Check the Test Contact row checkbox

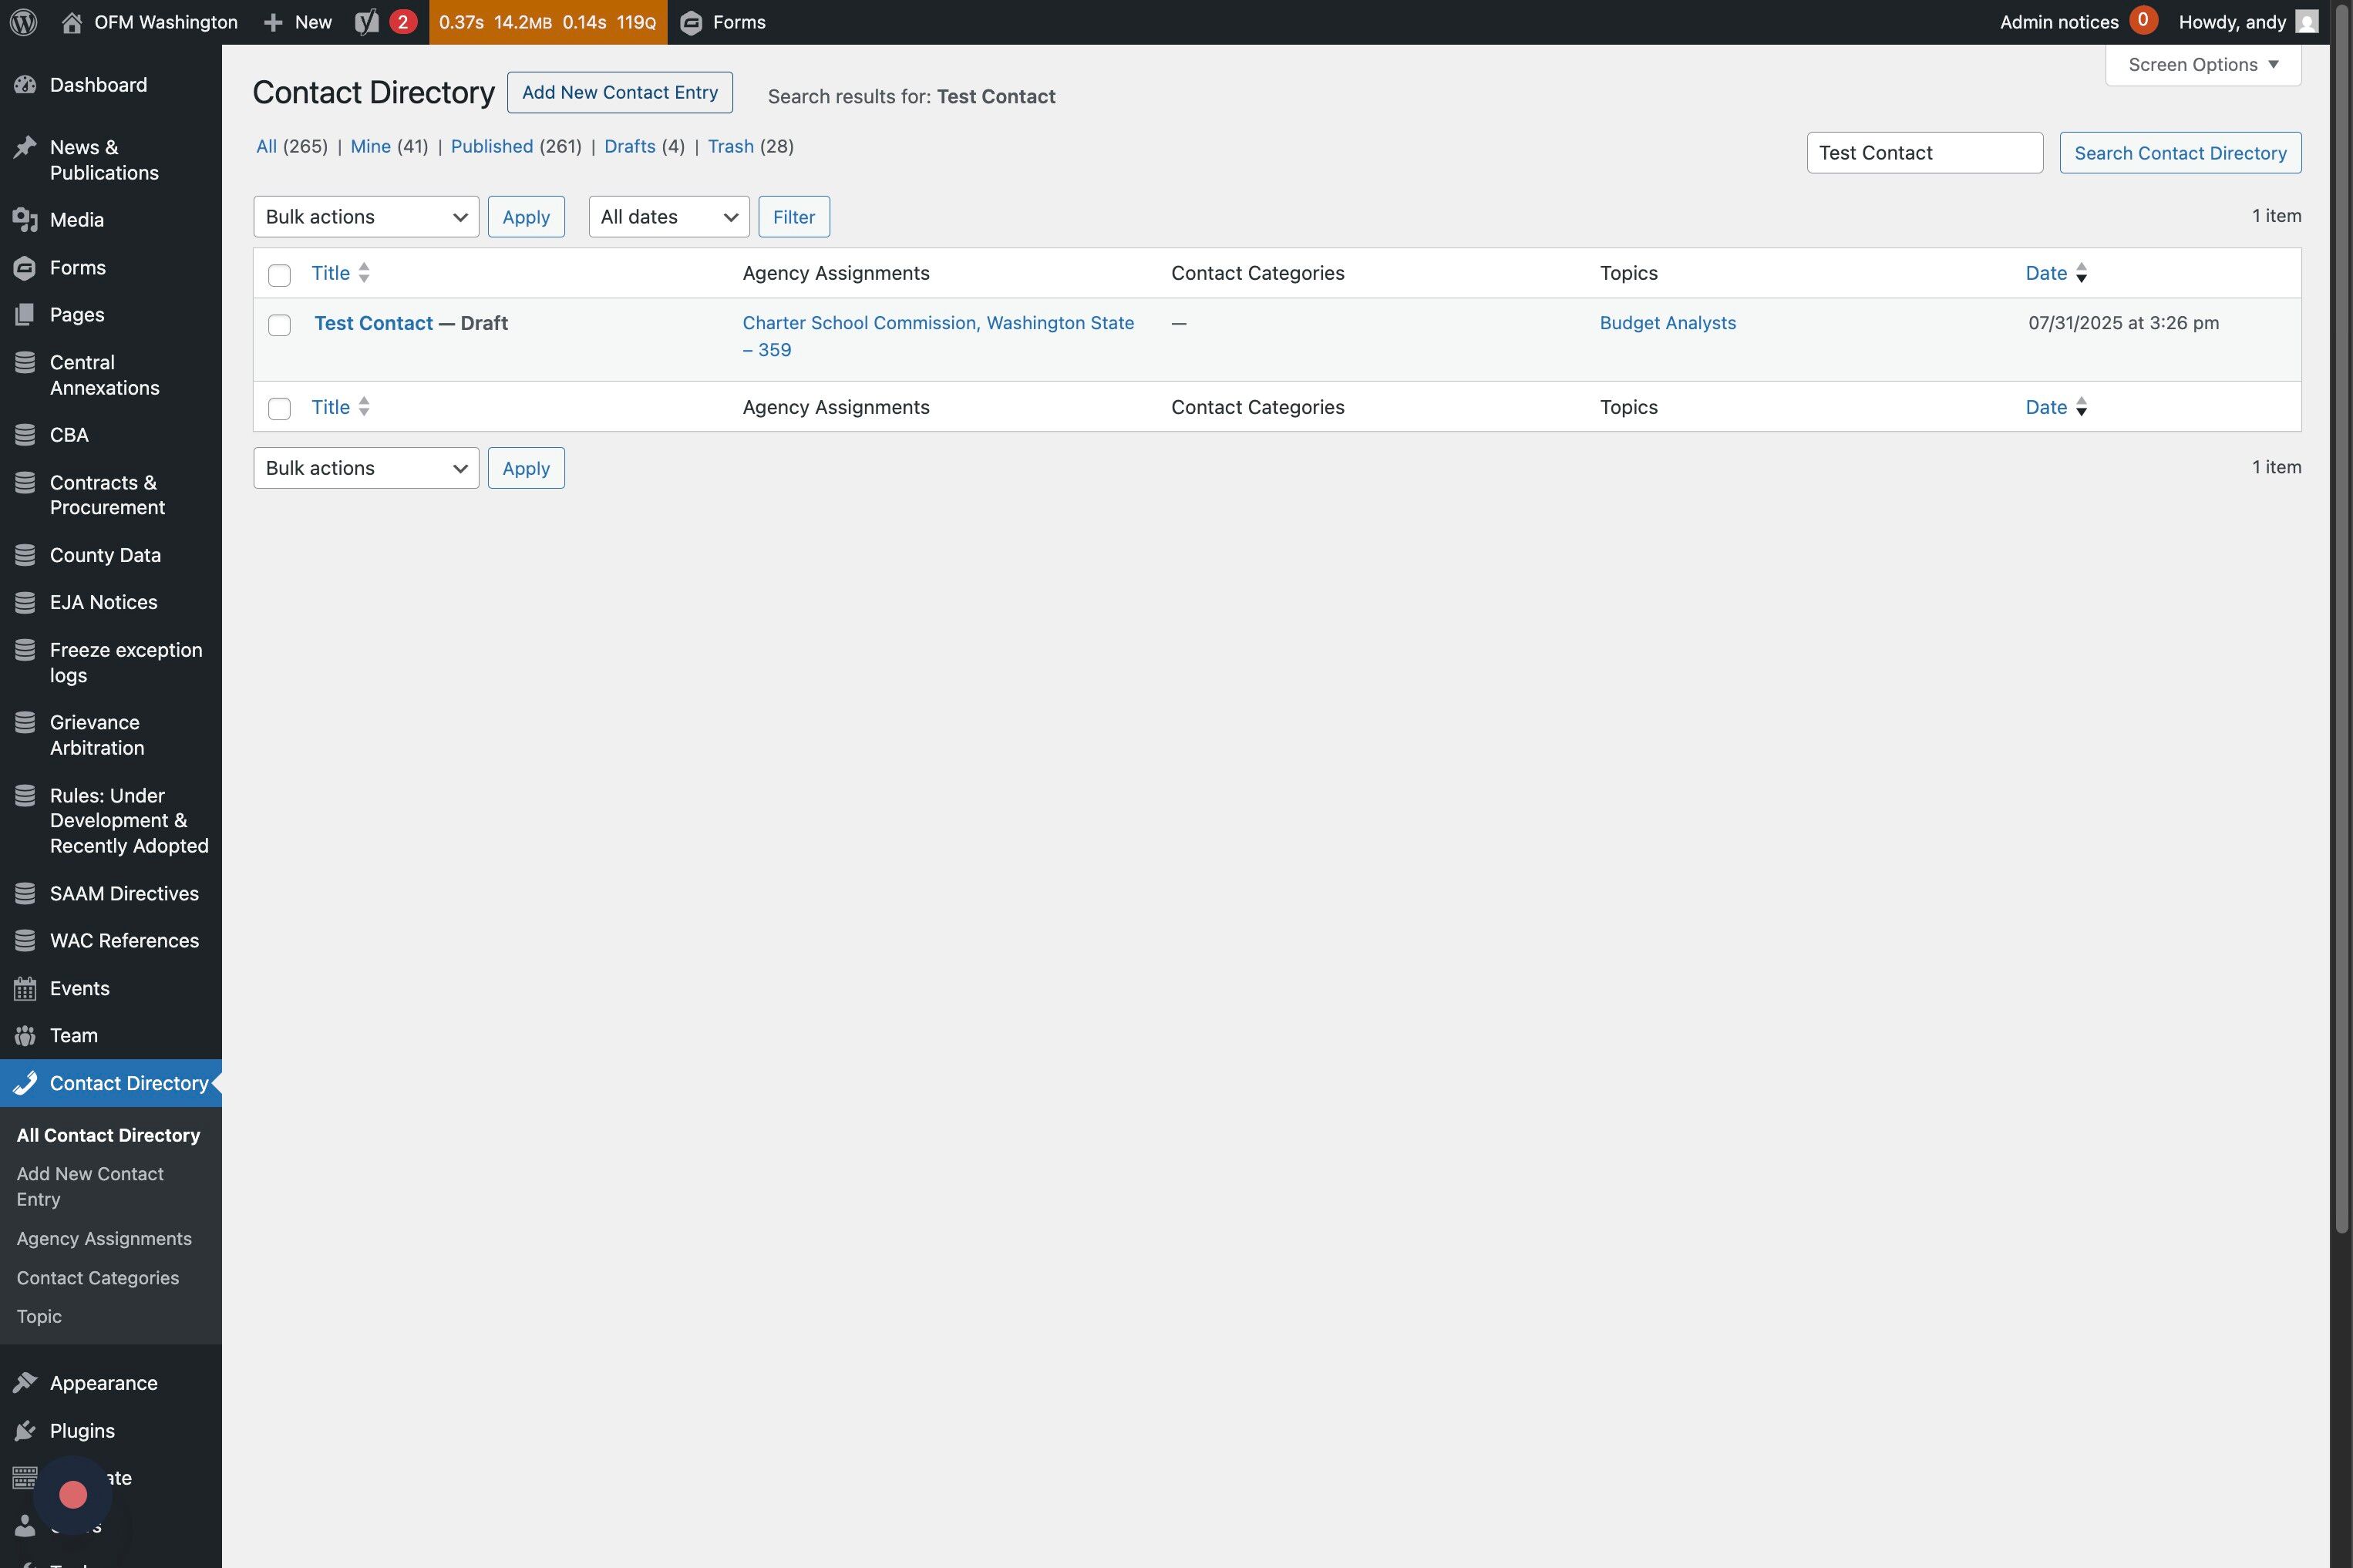(x=279, y=325)
